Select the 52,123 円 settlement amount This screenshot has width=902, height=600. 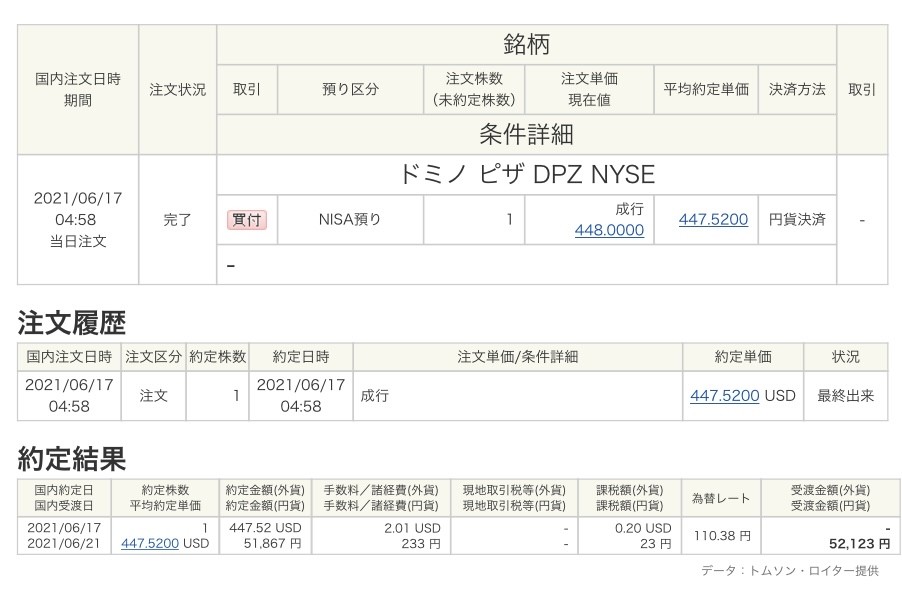859,544
